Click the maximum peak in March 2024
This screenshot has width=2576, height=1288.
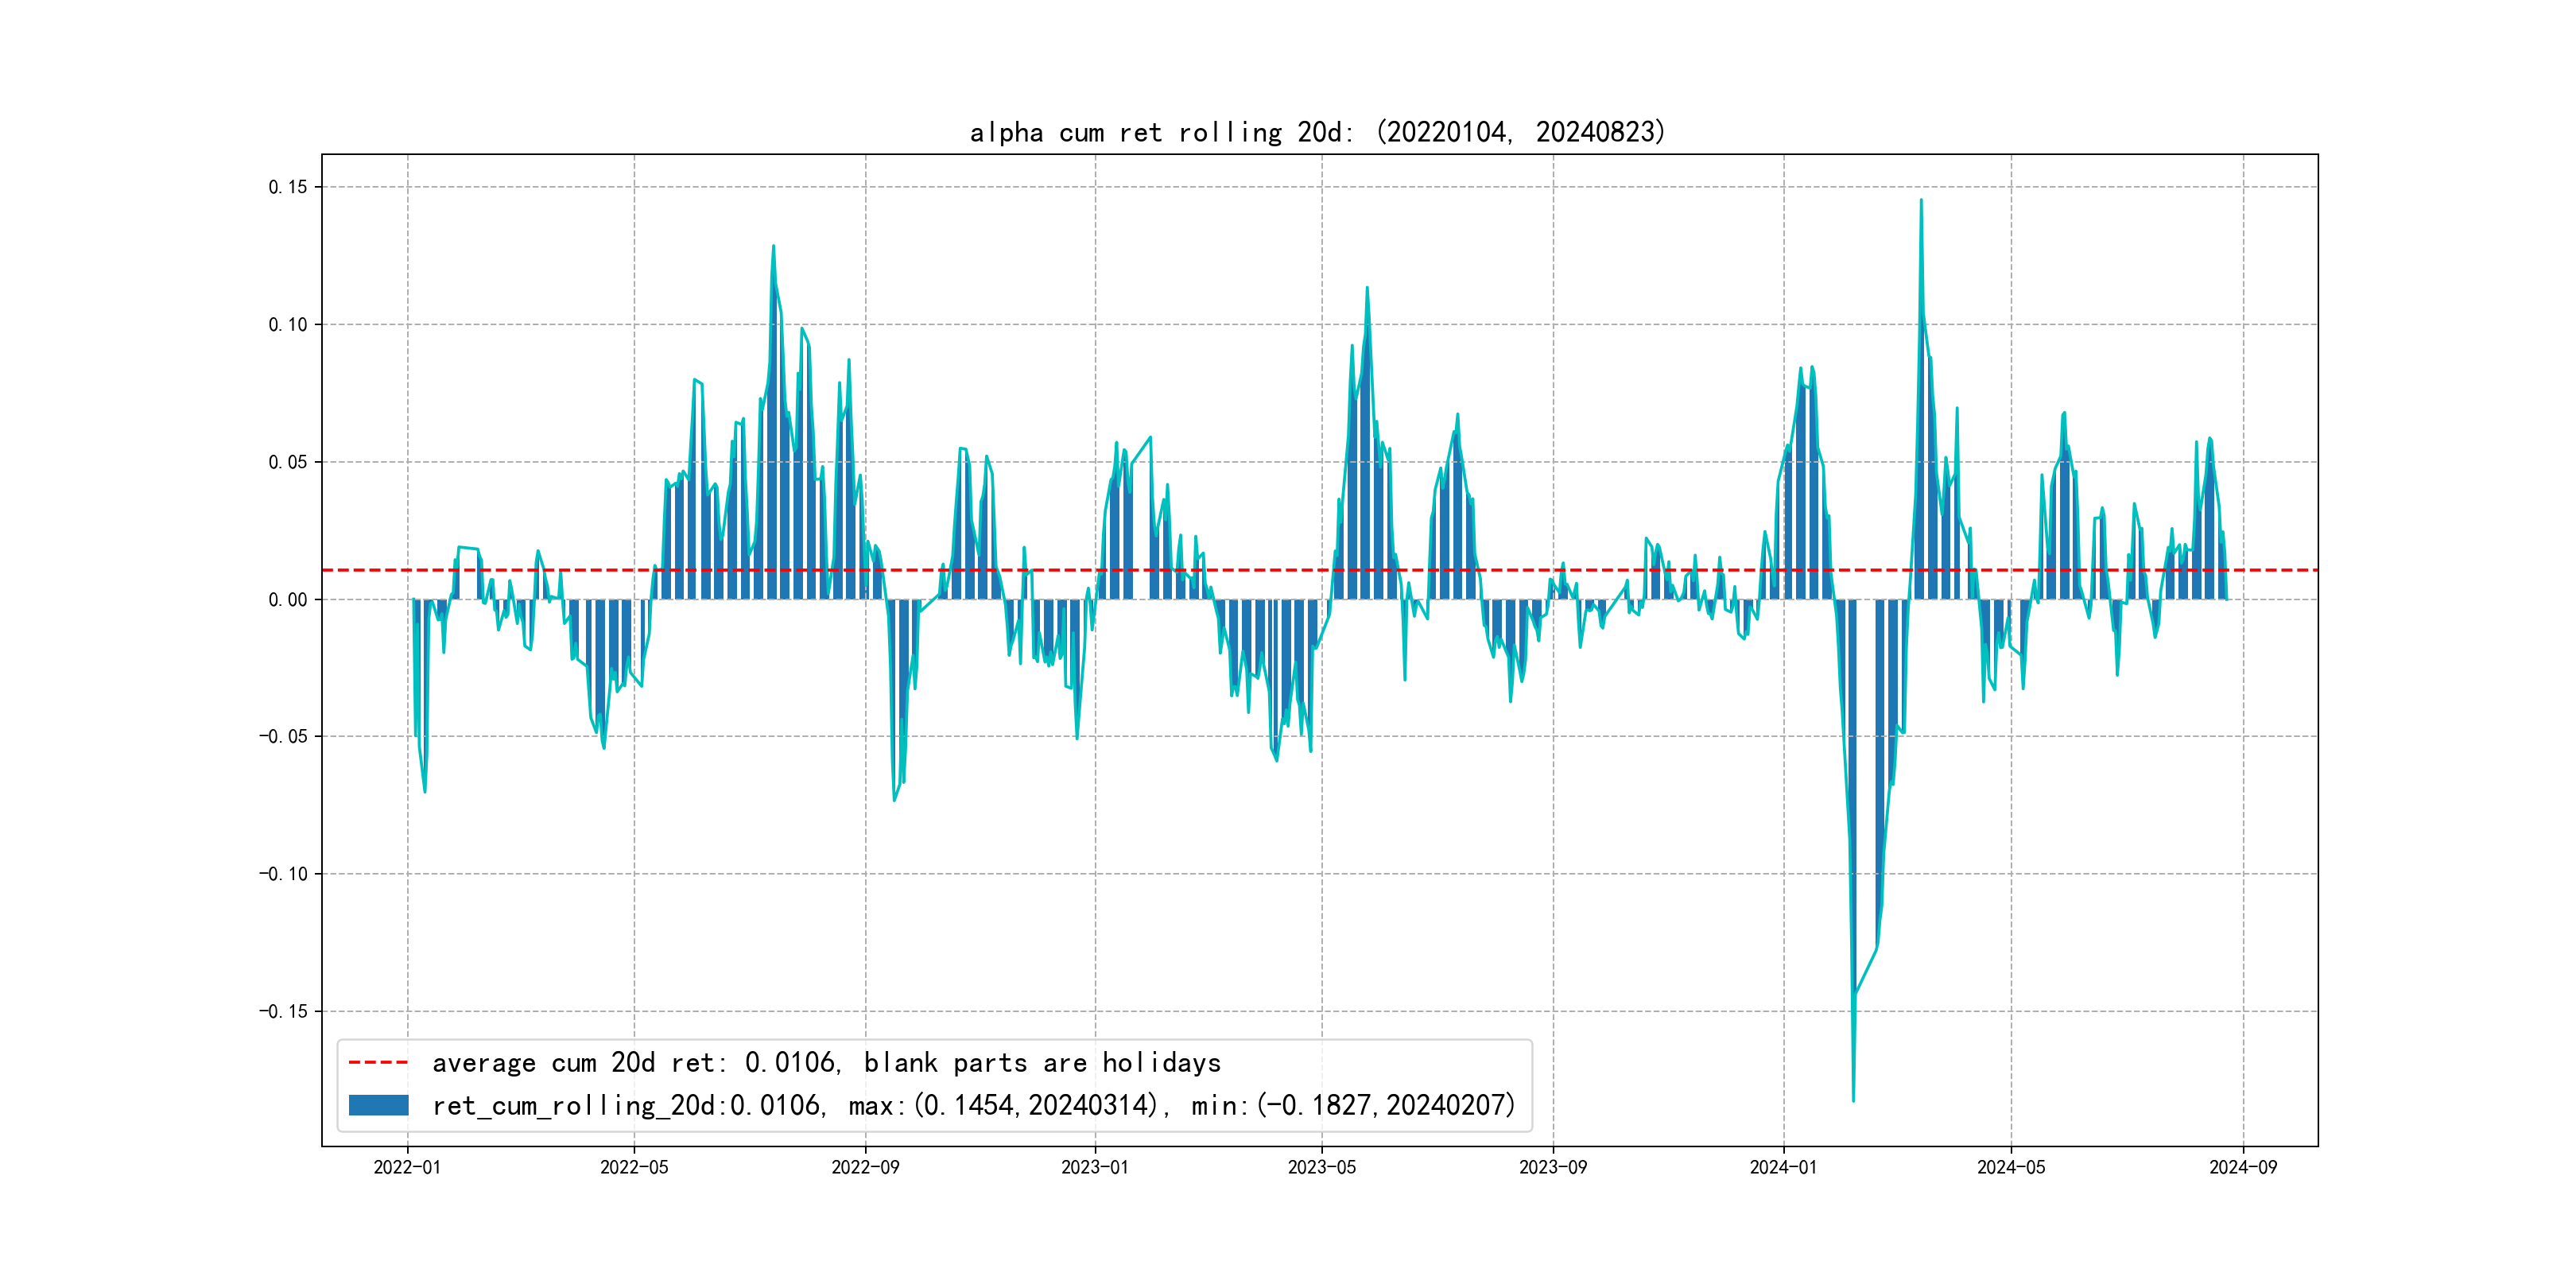(1920, 201)
